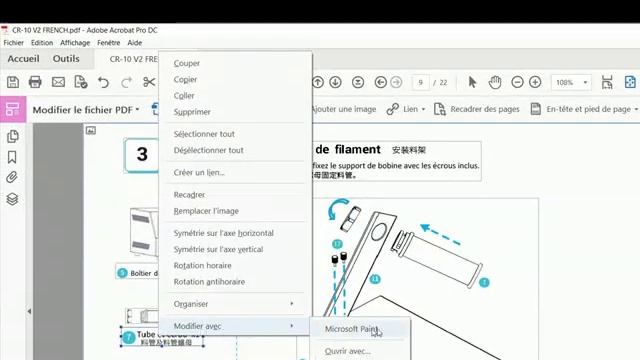Click the page number input field

click(x=420, y=82)
